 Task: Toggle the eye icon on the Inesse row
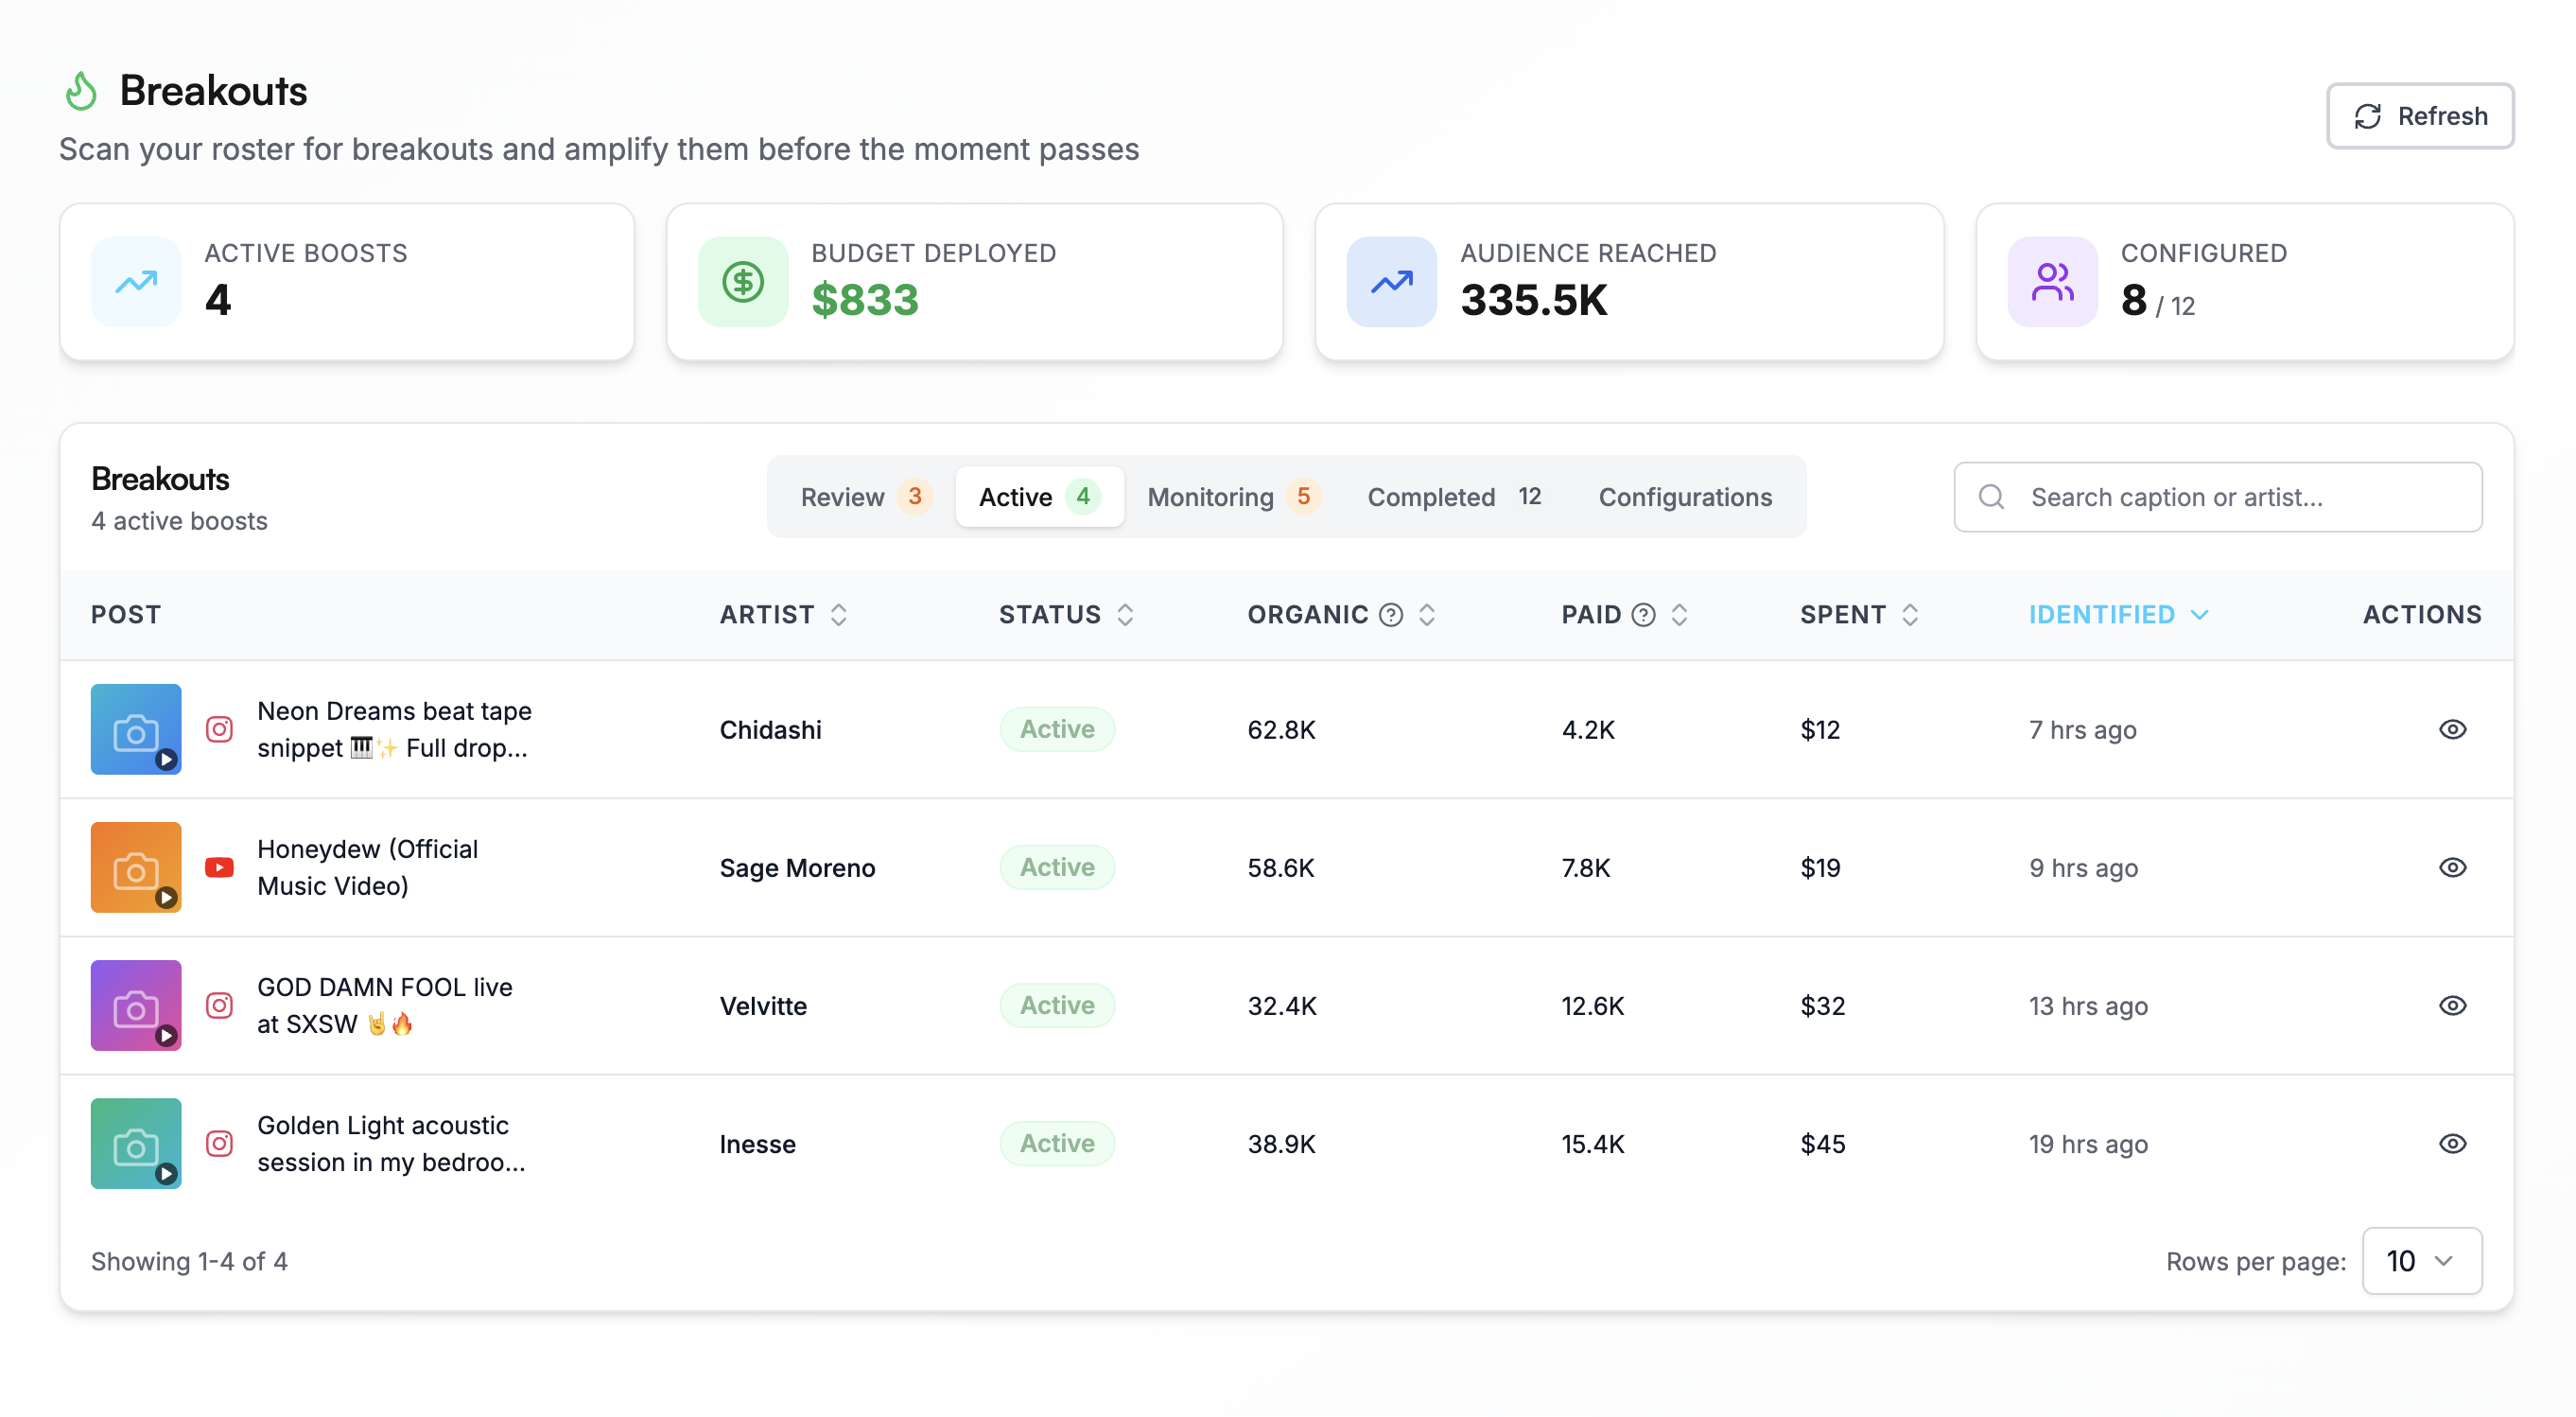(2453, 1143)
